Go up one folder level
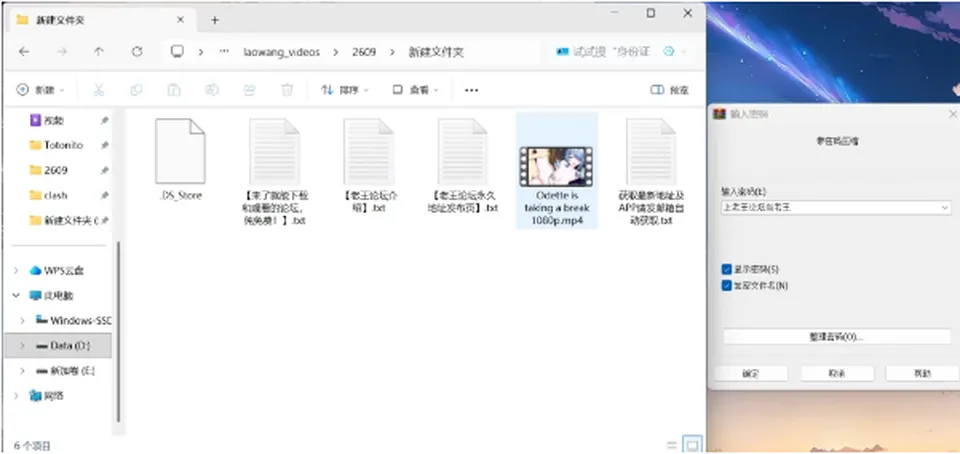Viewport: 960px width, 454px height. (x=99, y=52)
